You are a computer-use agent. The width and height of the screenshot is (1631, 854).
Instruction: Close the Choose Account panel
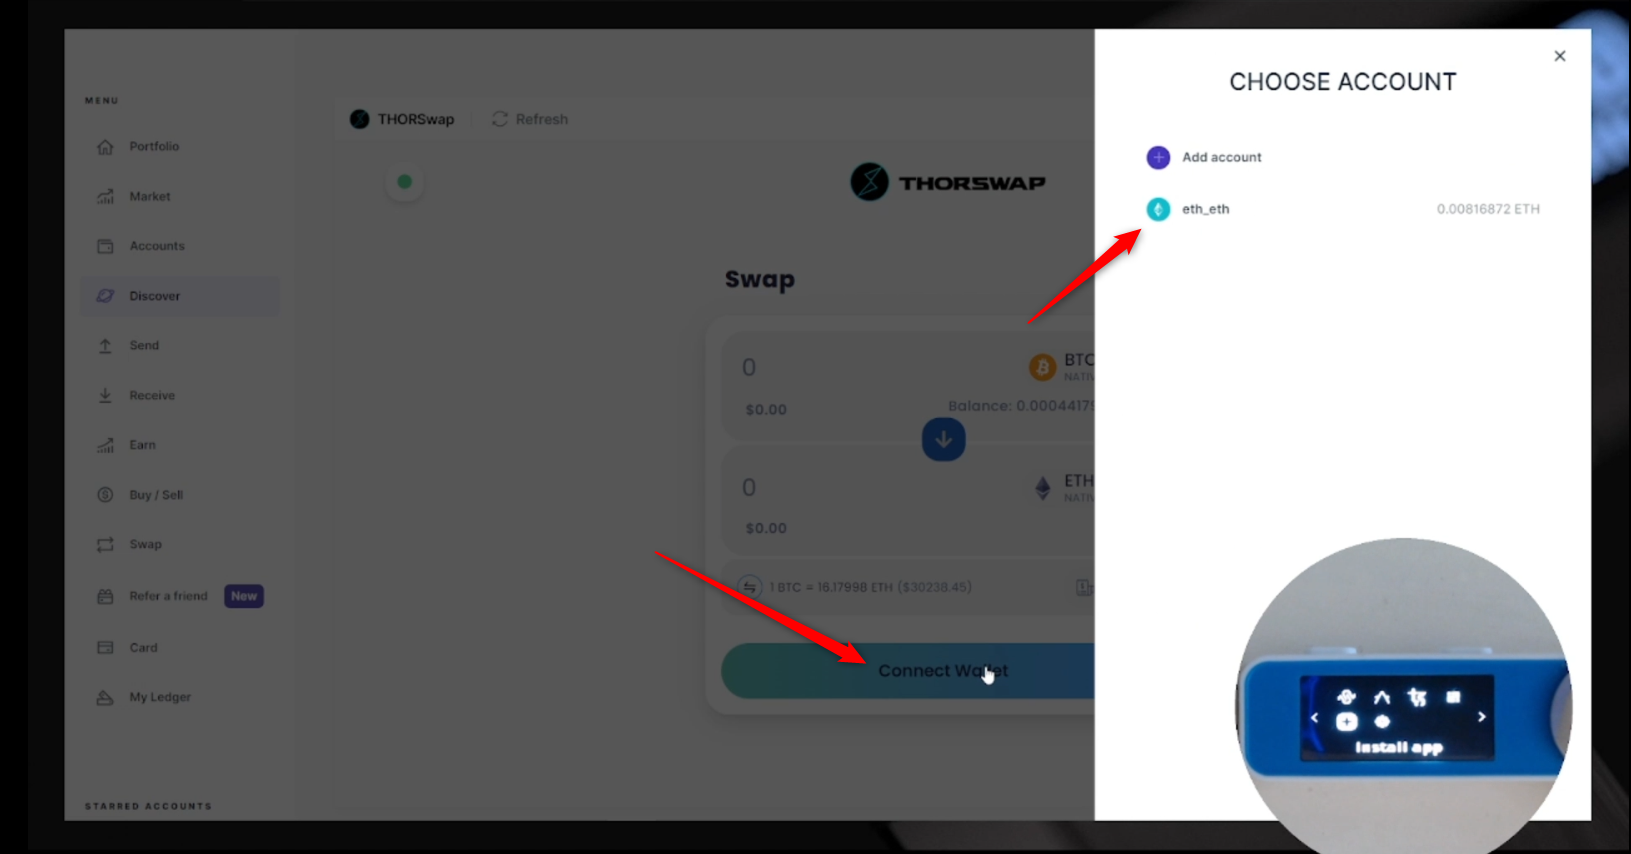(x=1560, y=56)
